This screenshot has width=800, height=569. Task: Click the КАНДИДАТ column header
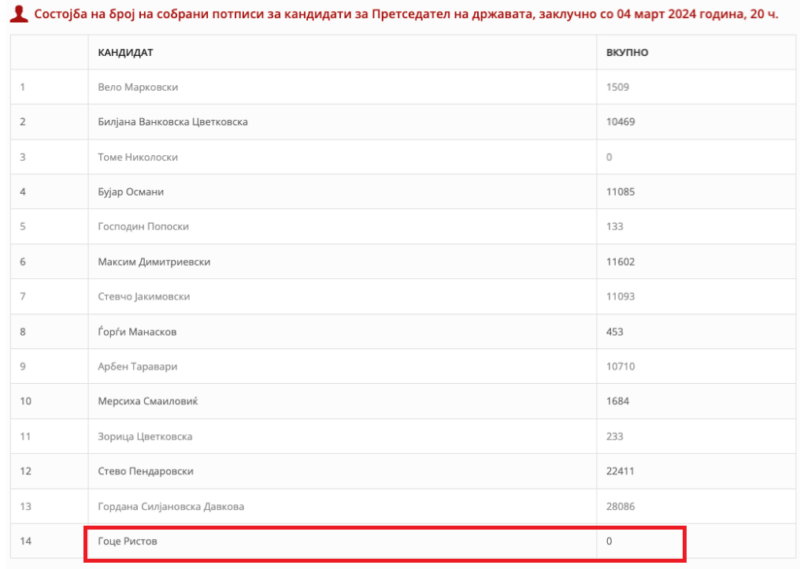[x=125, y=52]
